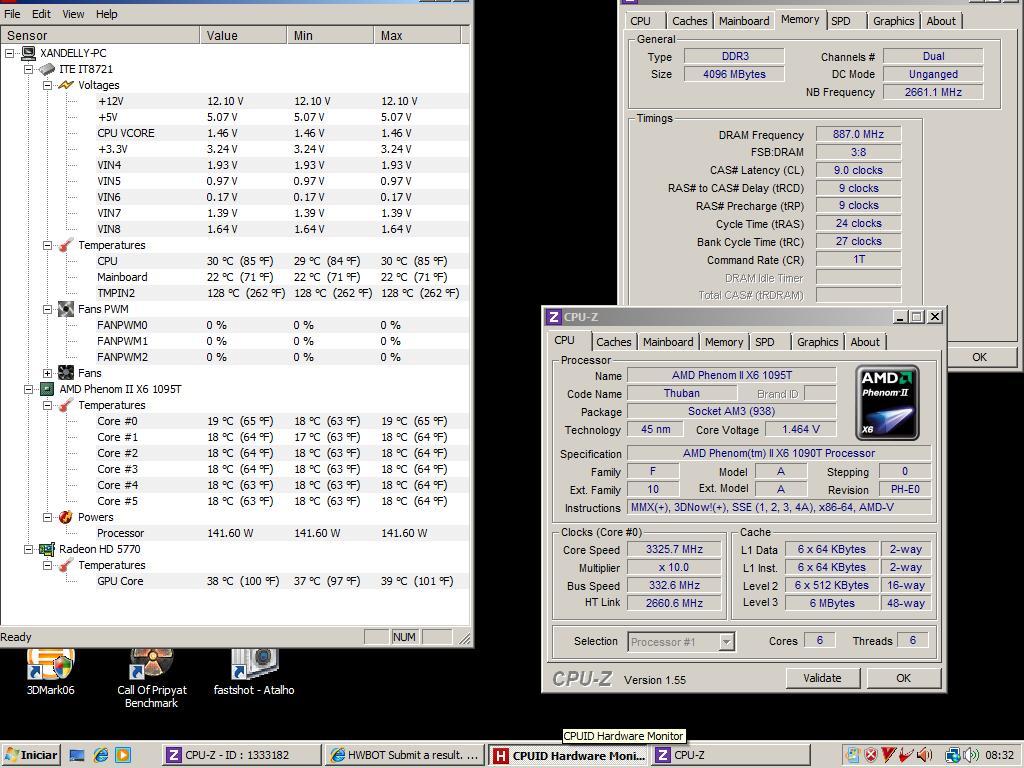1024x768 pixels.
Task: Click the Powers flame icon
Action: (66, 517)
